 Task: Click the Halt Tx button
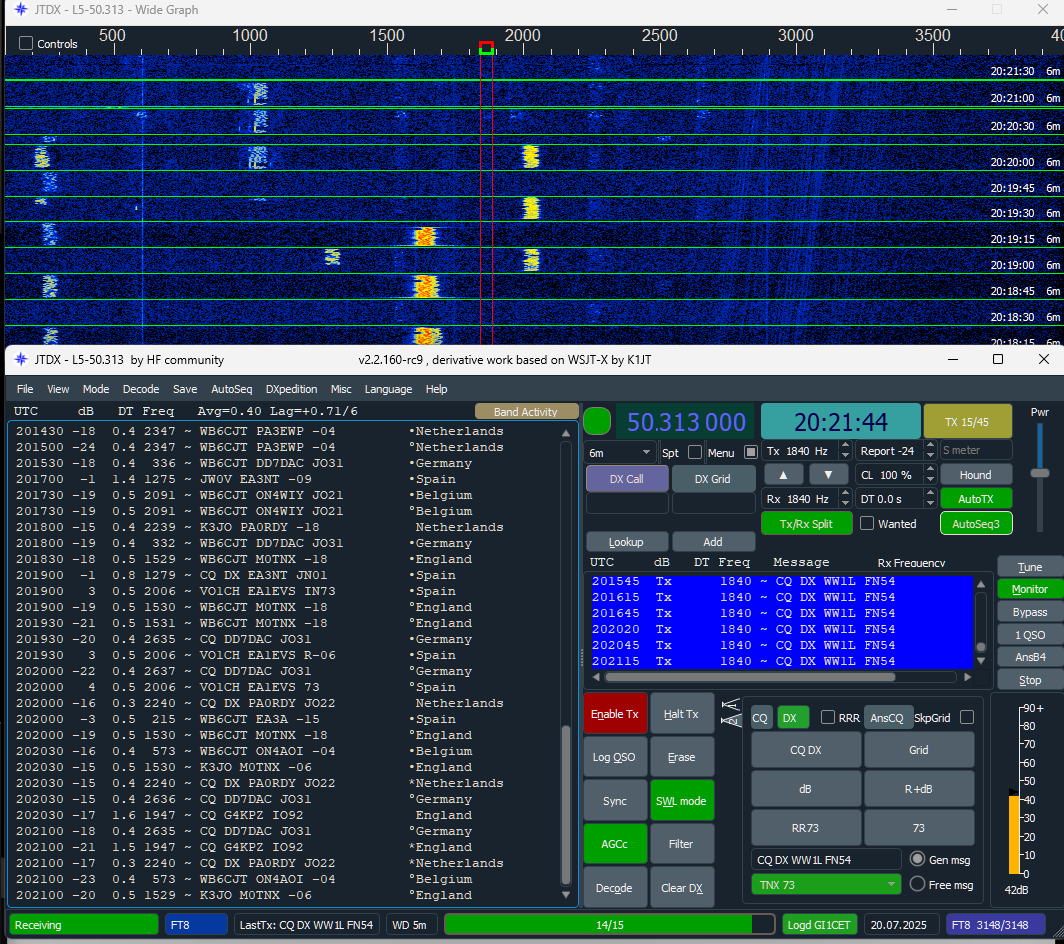click(681, 713)
